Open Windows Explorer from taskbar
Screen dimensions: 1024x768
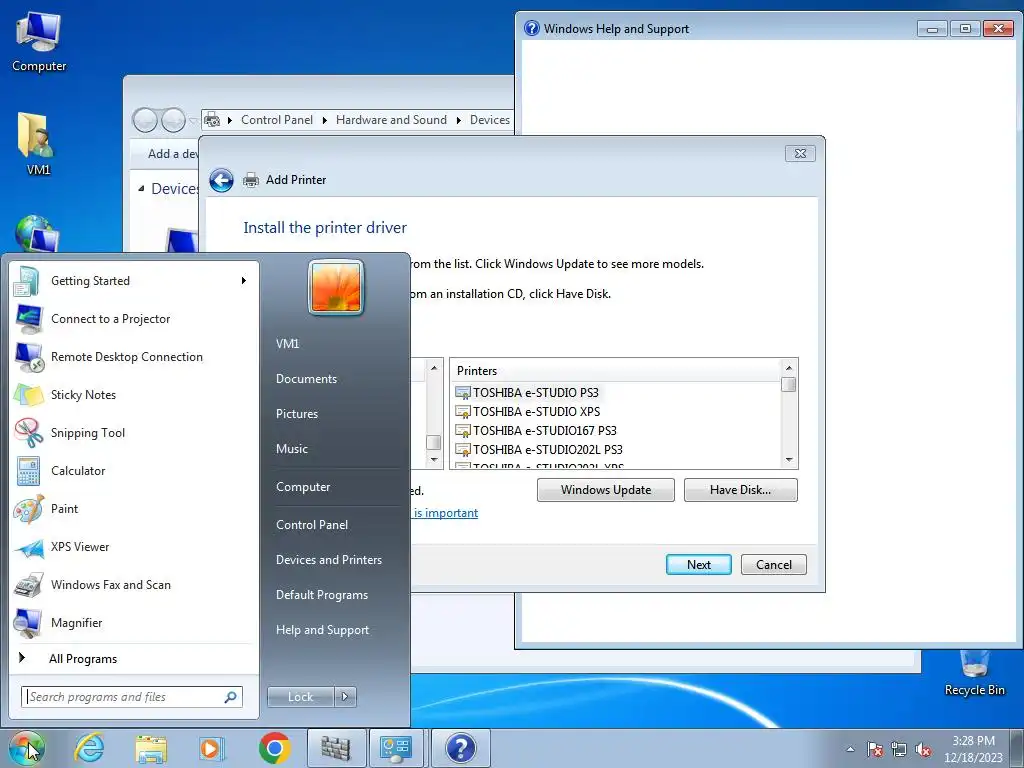coord(150,748)
